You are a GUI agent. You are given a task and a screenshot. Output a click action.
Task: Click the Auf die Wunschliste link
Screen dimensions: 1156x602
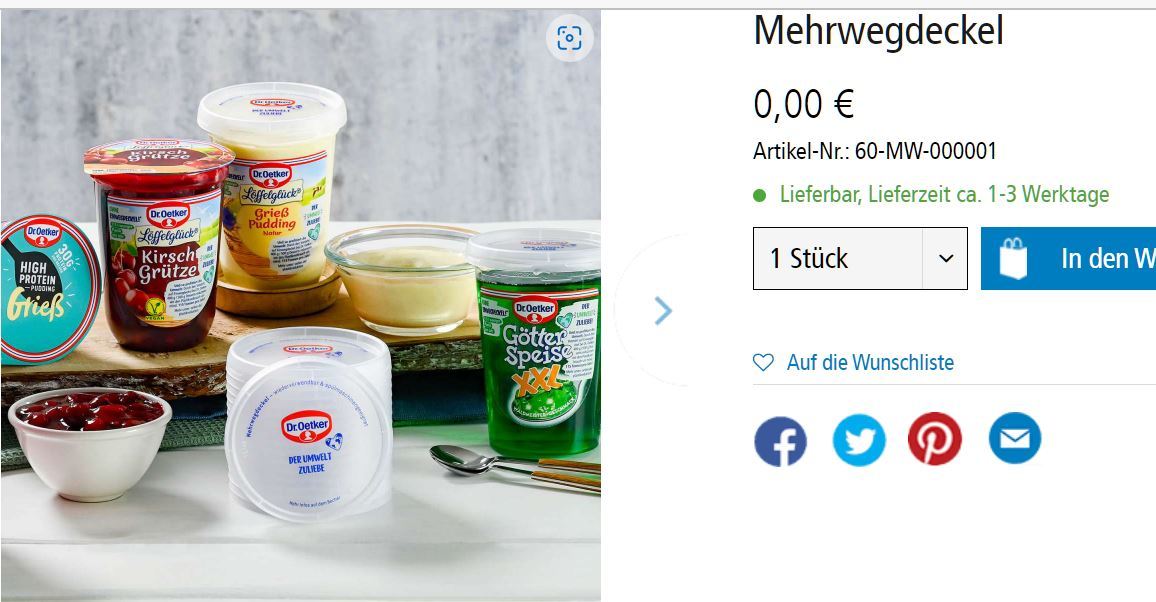(x=870, y=363)
